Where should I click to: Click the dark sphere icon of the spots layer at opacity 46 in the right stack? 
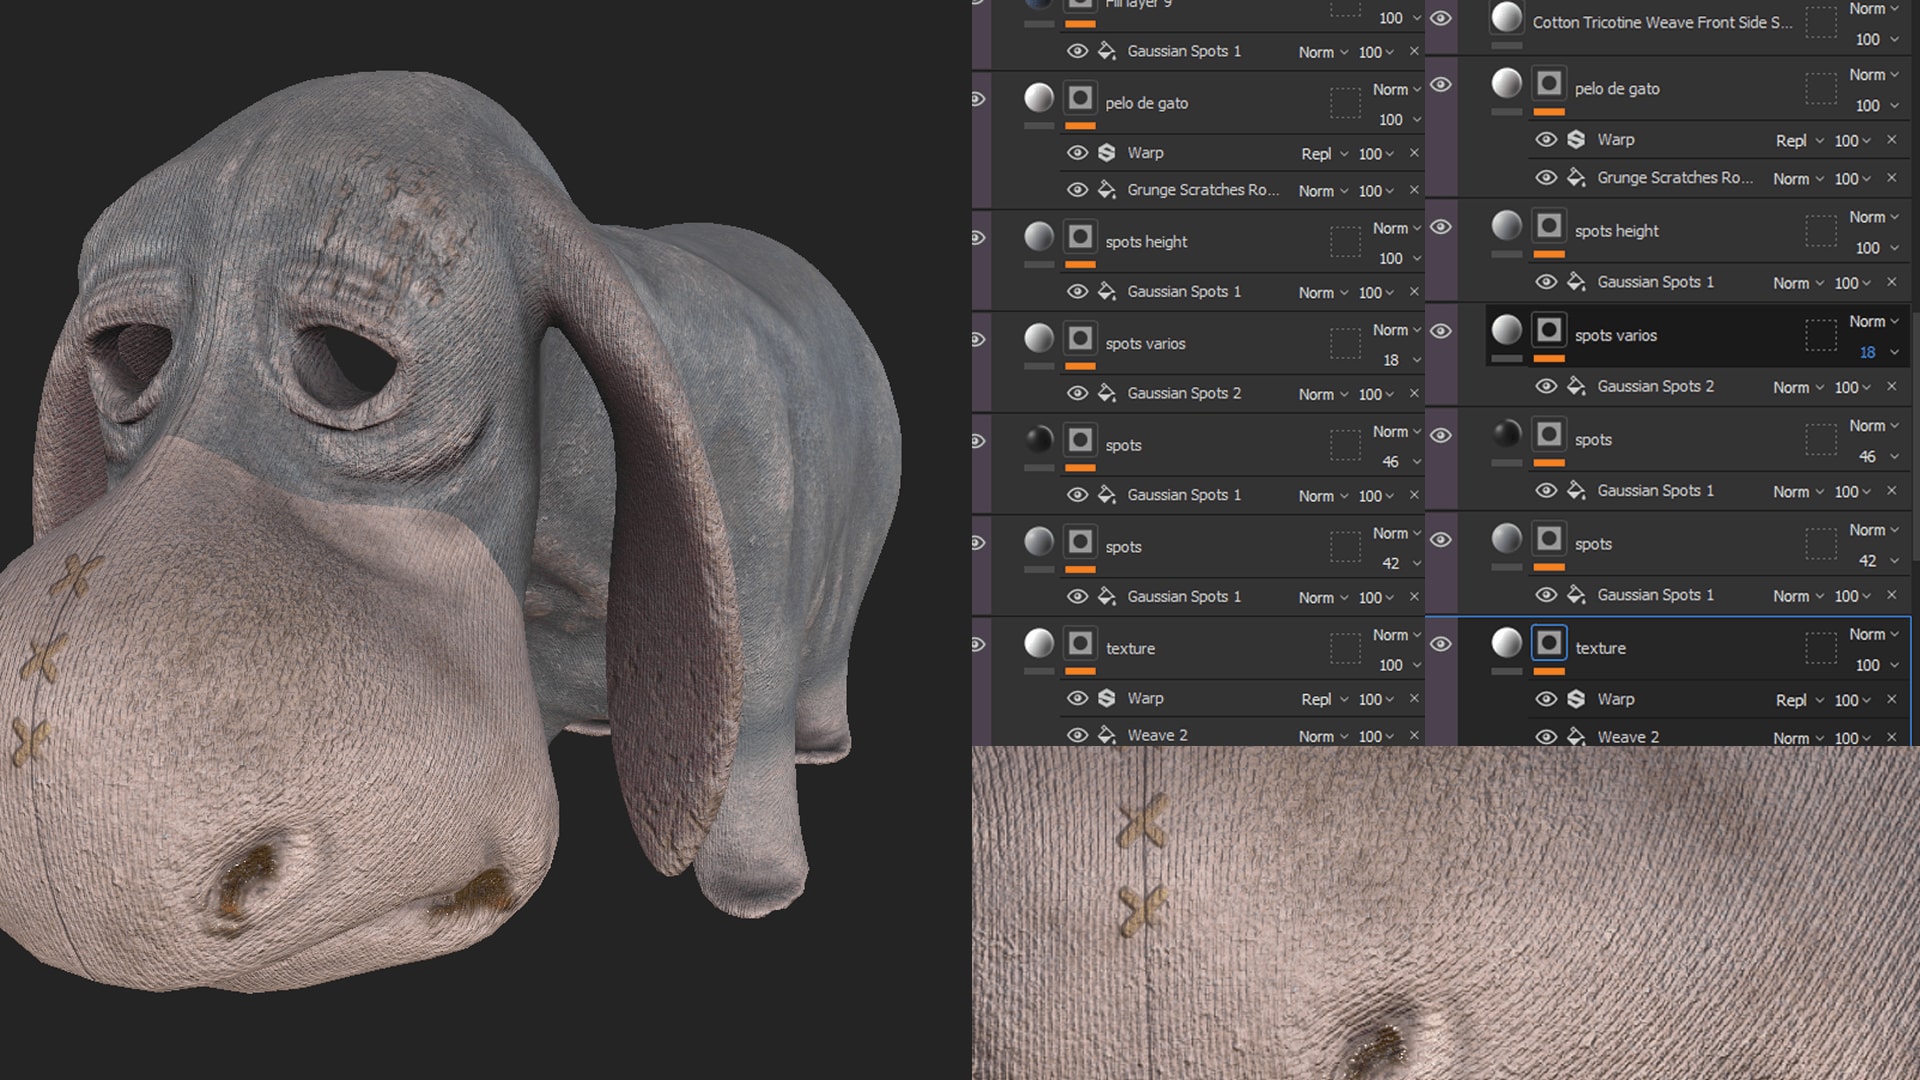coord(1507,434)
